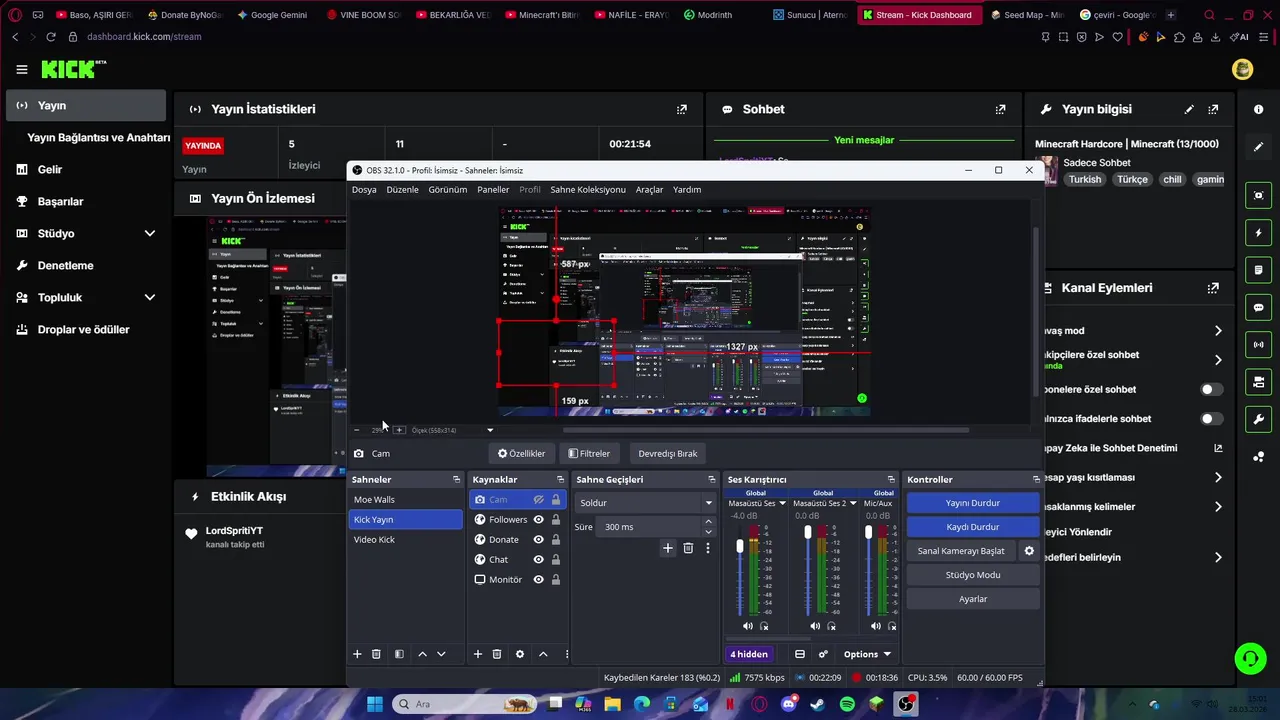Adjust Masaüstü Ses 2 volume fader
The image size is (1280, 720).
coord(808,533)
